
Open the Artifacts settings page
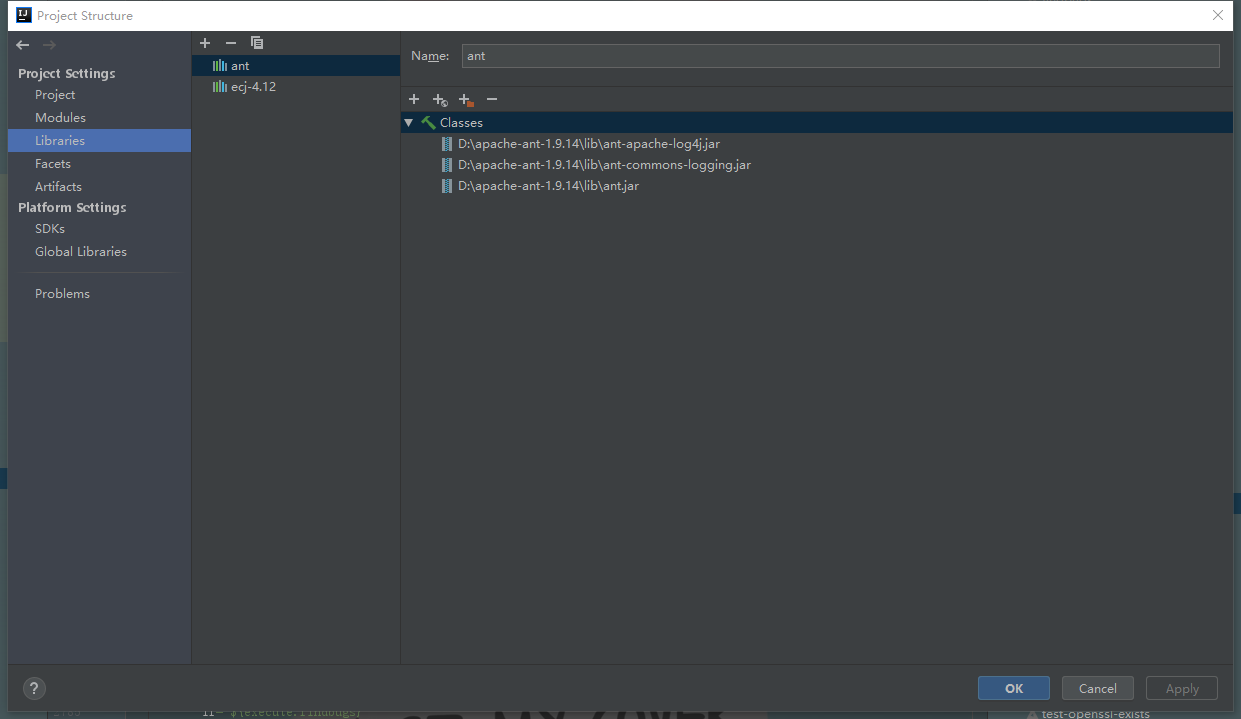click(x=58, y=187)
